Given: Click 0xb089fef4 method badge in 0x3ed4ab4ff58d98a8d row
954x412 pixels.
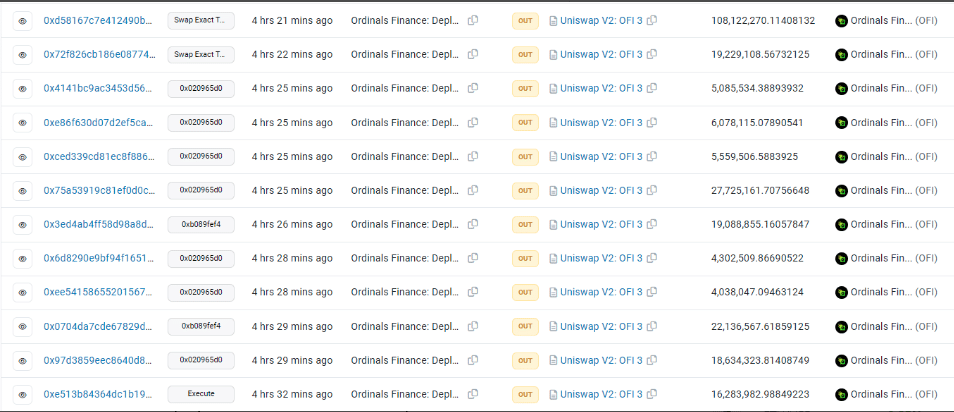Looking at the screenshot, I should [201, 224].
